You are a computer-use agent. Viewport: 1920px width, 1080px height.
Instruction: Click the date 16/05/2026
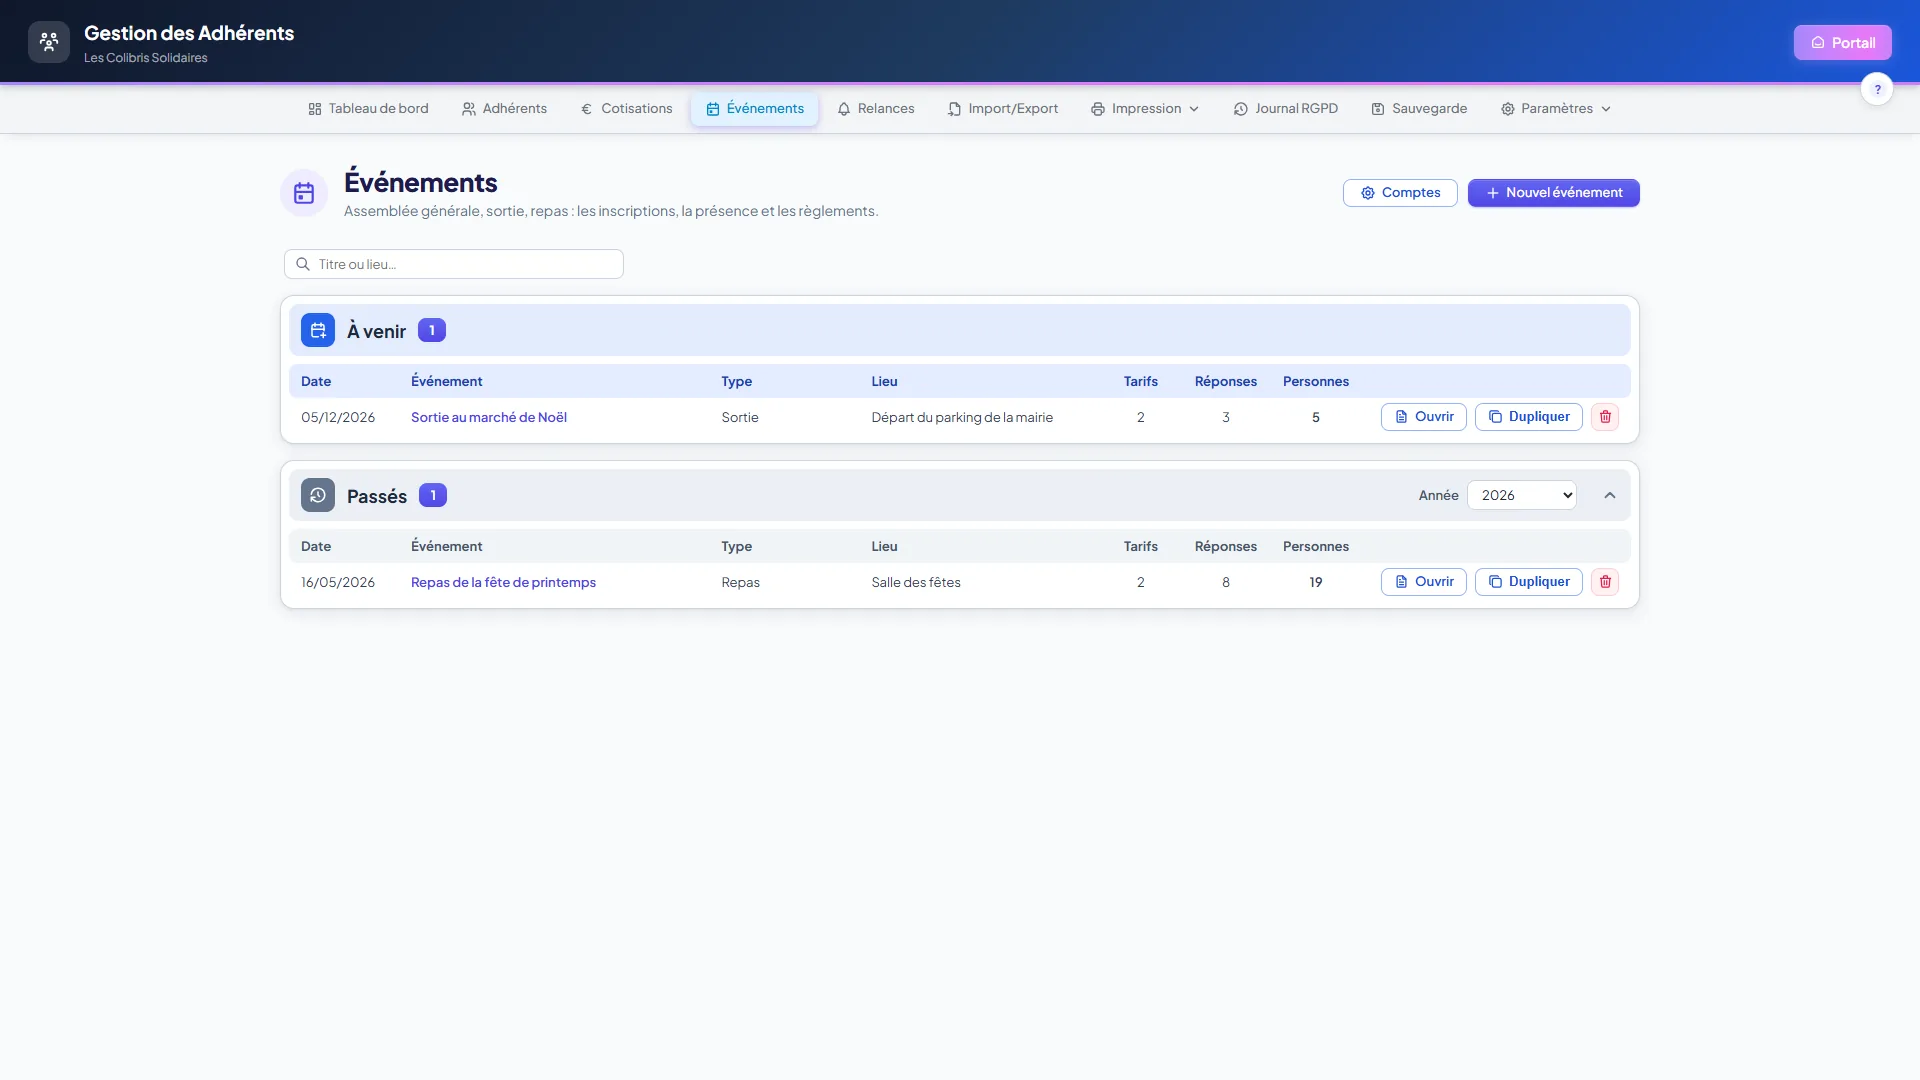point(338,582)
